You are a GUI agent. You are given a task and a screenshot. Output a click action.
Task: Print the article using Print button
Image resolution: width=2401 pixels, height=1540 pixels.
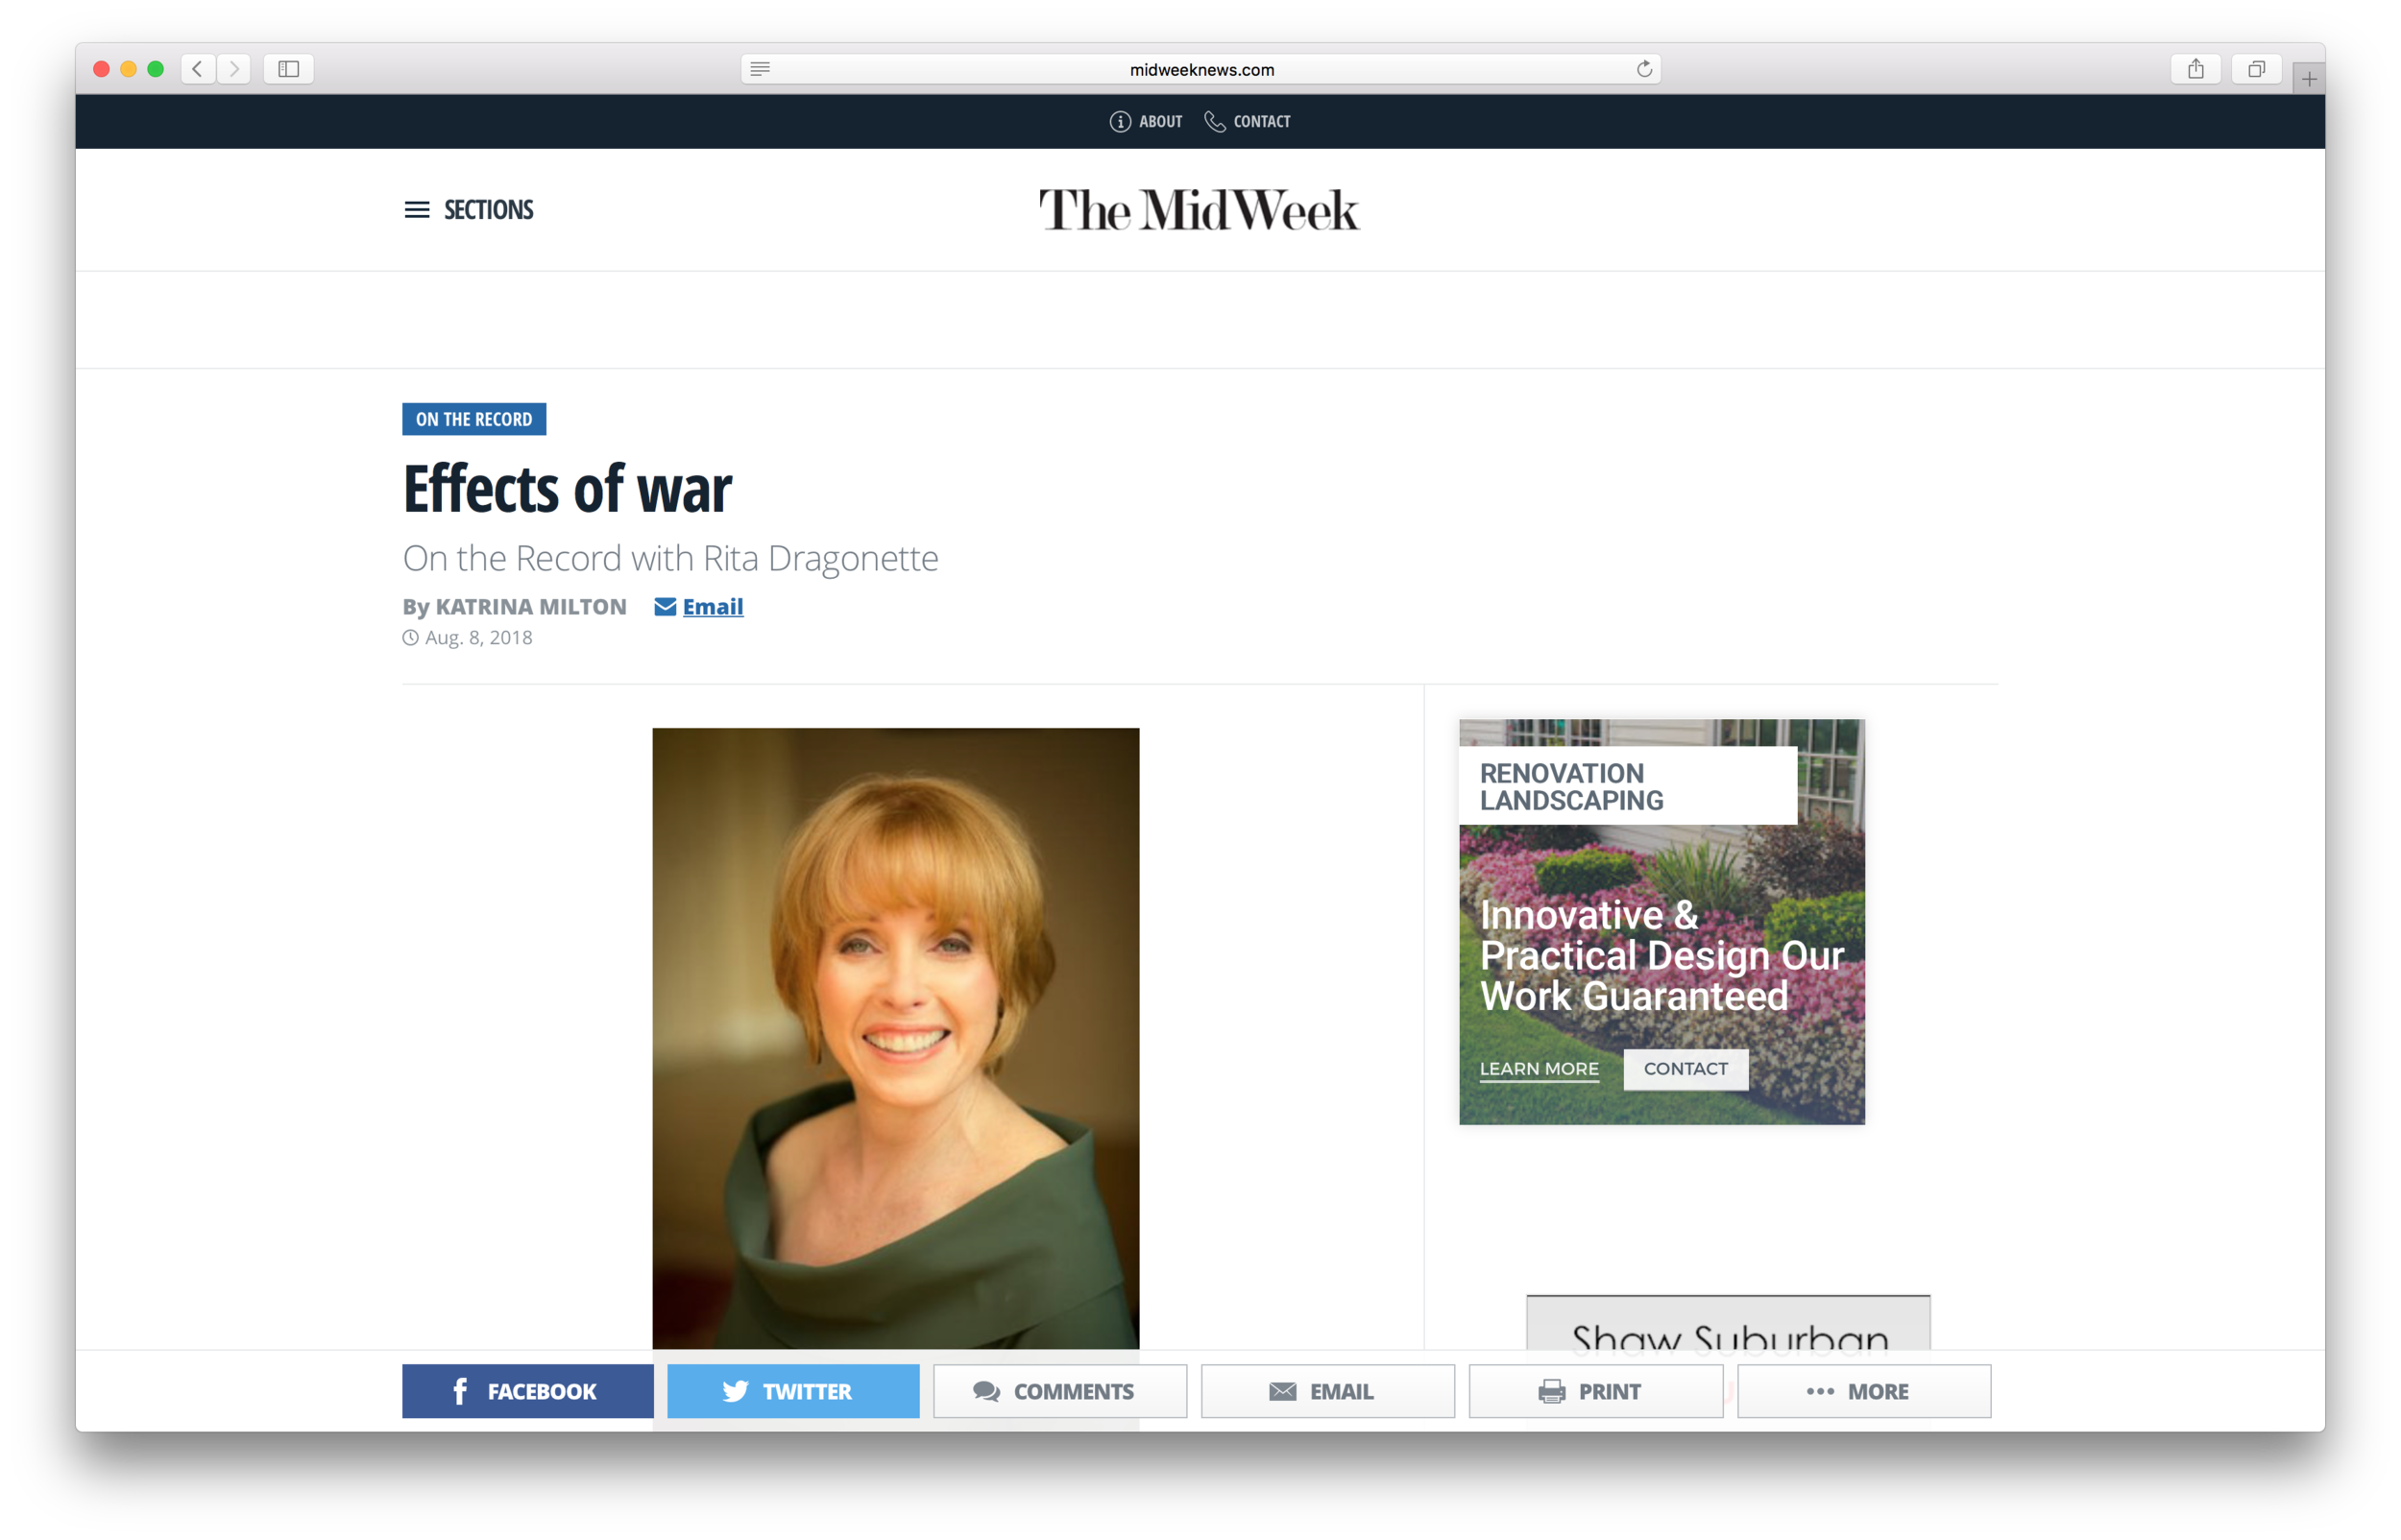coord(1595,1391)
